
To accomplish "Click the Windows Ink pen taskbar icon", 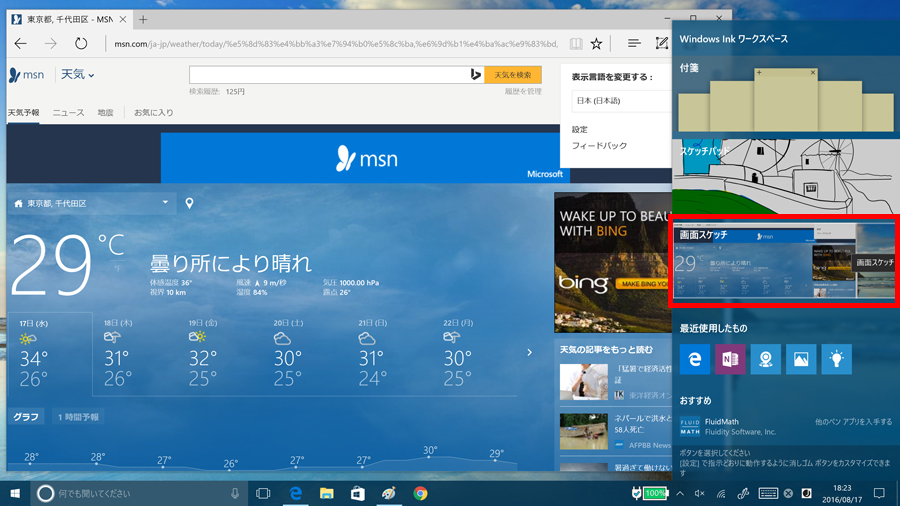I will [x=743, y=493].
